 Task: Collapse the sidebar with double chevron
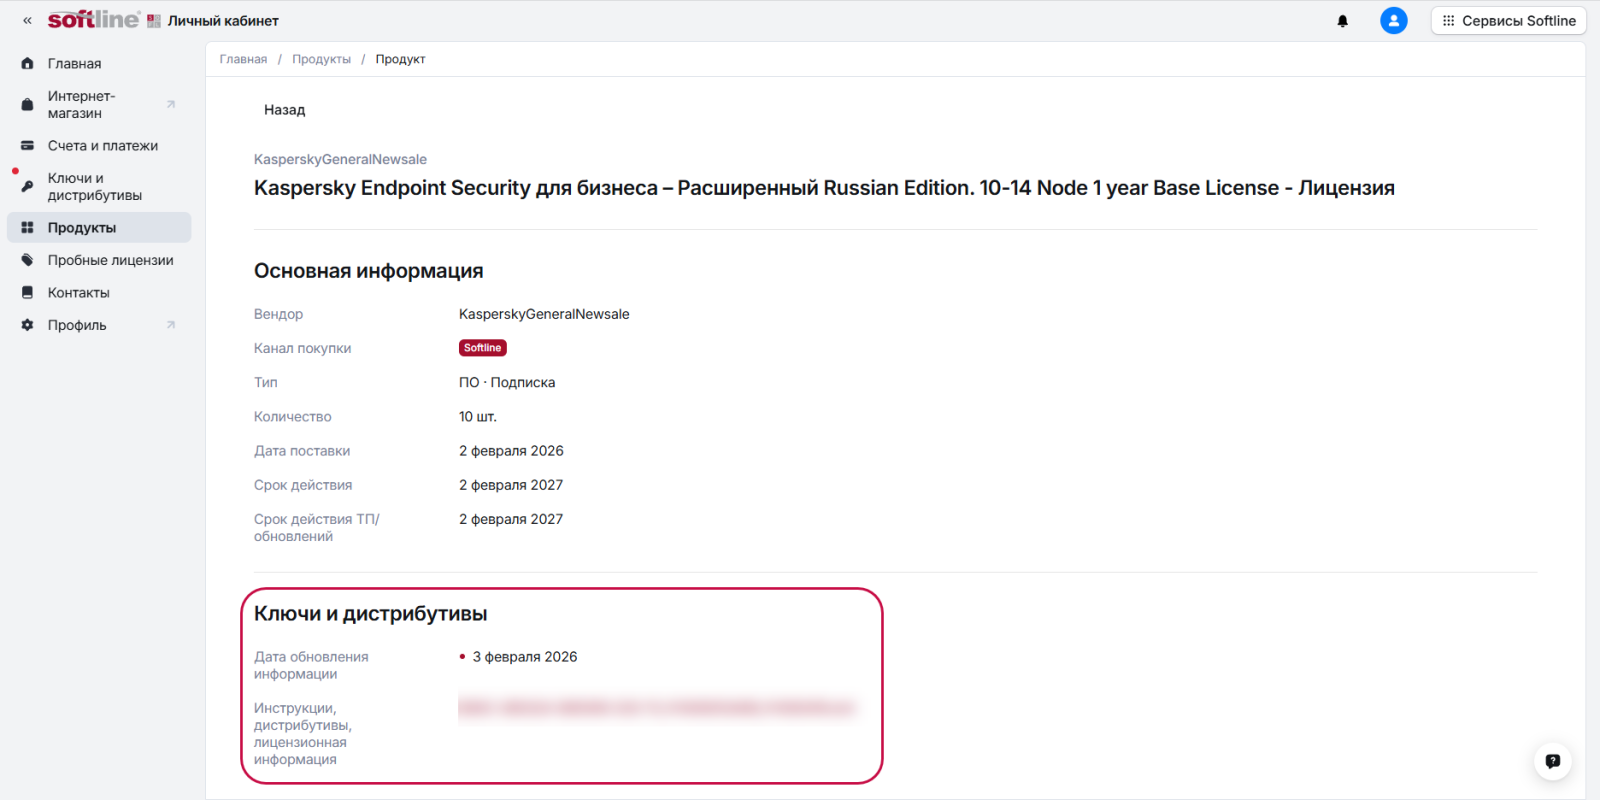coord(27,21)
